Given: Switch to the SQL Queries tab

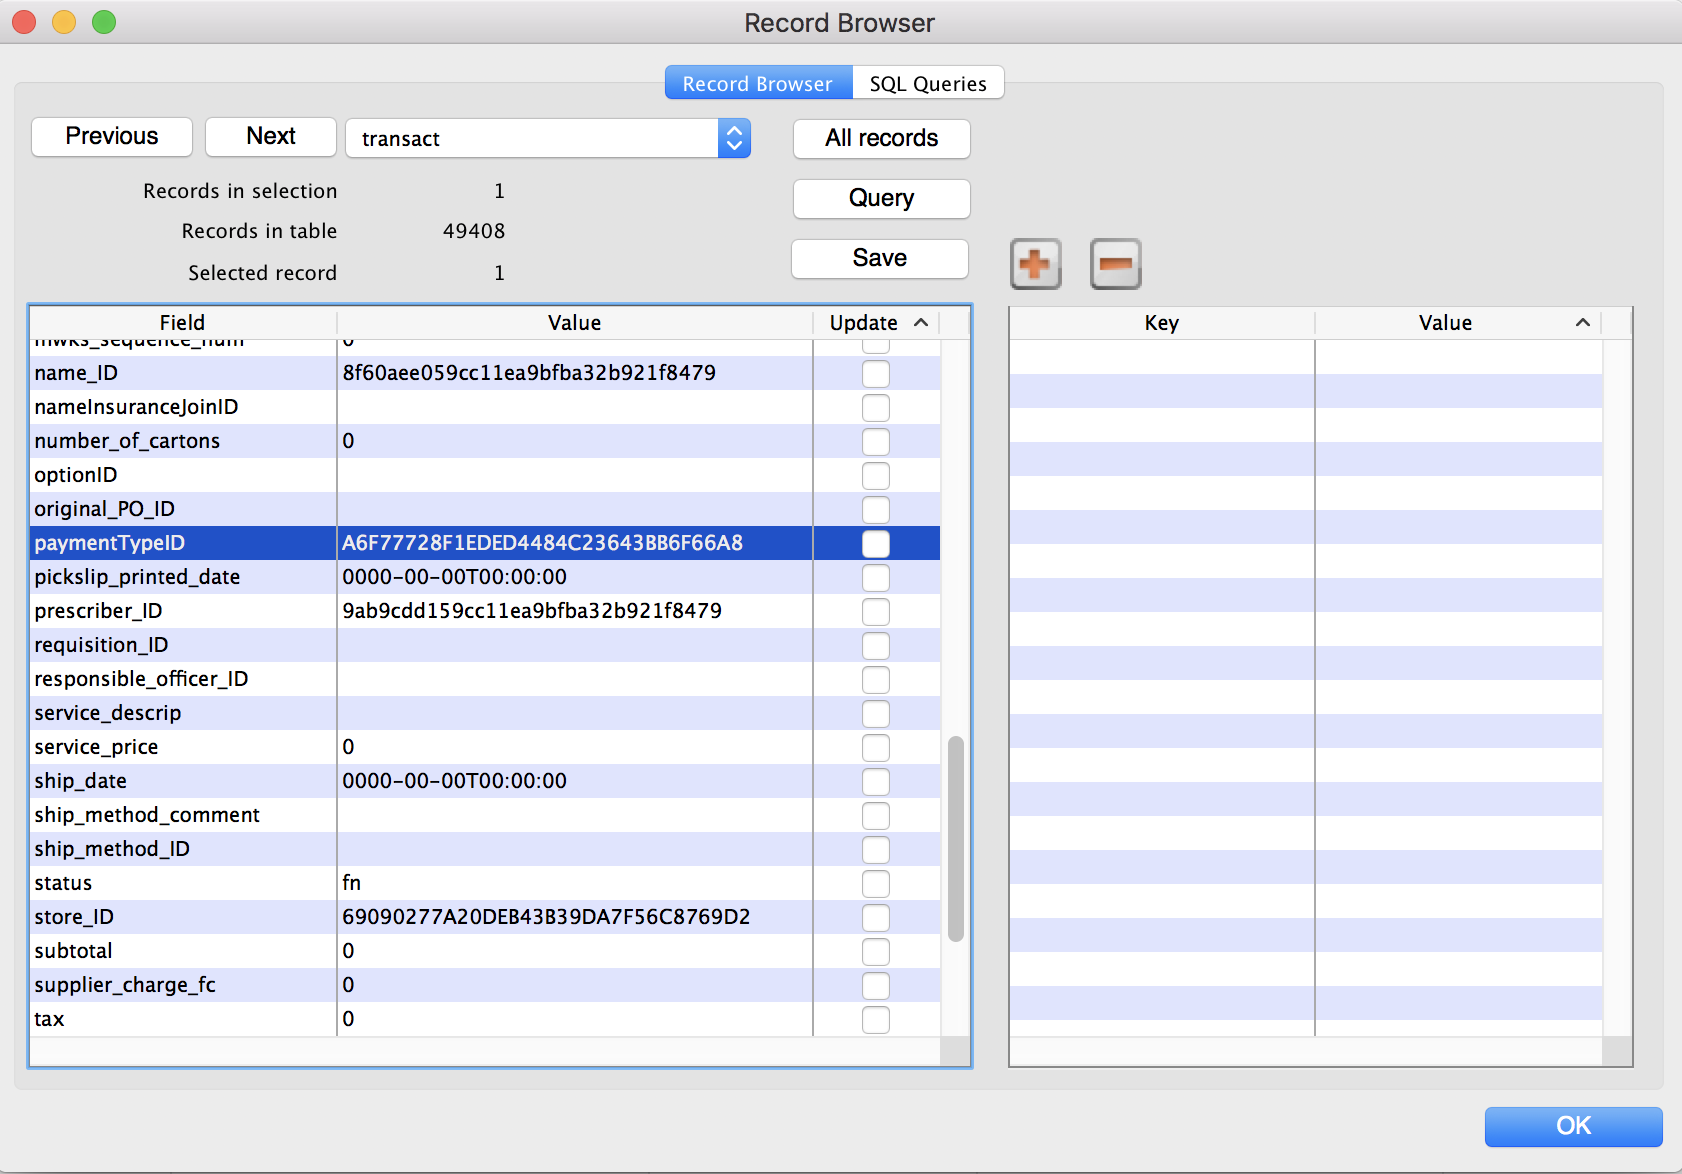Looking at the screenshot, I should click(928, 83).
